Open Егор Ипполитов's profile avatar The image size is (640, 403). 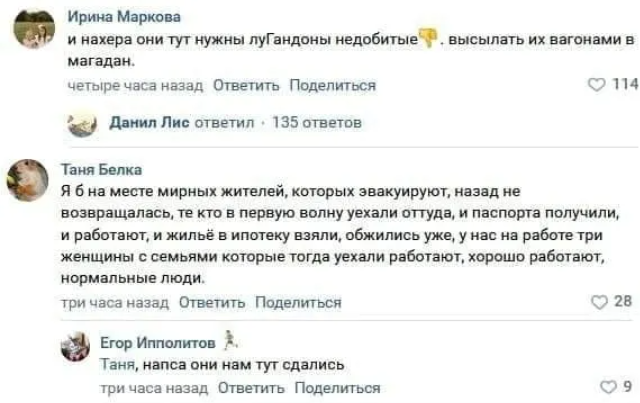75,346
